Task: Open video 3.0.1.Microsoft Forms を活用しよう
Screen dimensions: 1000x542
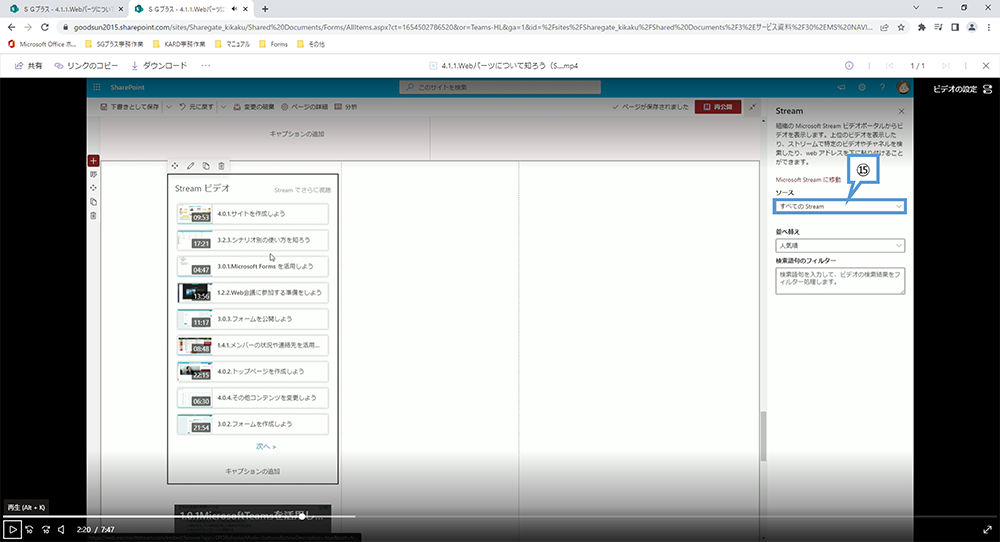Action: 253,267
